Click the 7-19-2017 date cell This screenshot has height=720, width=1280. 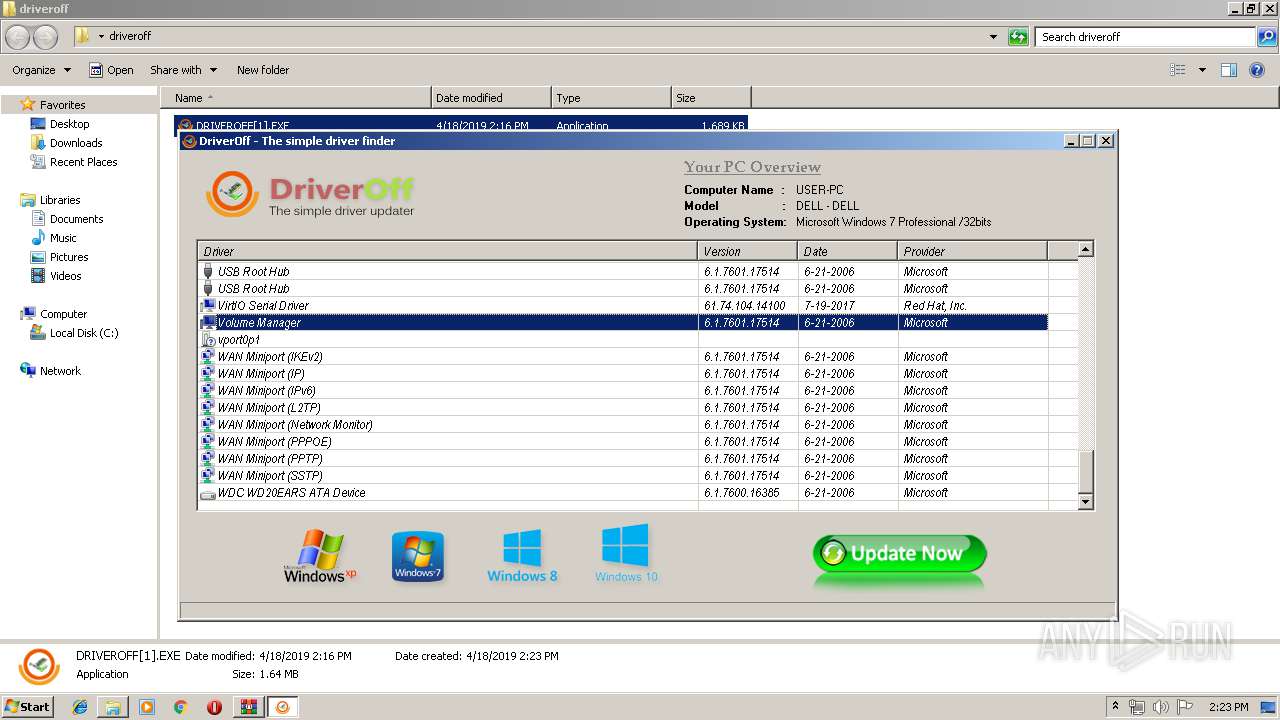tap(829, 306)
